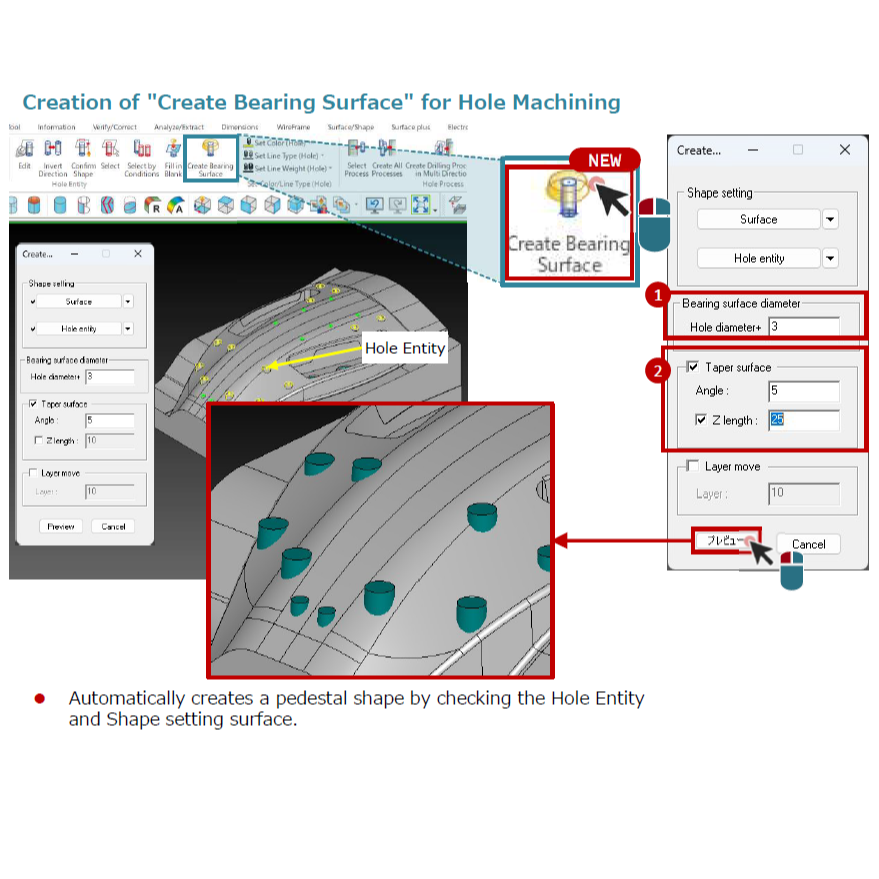This screenshot has width=879, height=879.
Task: Click Cancel button in right dialog
Action: [808, 544]
